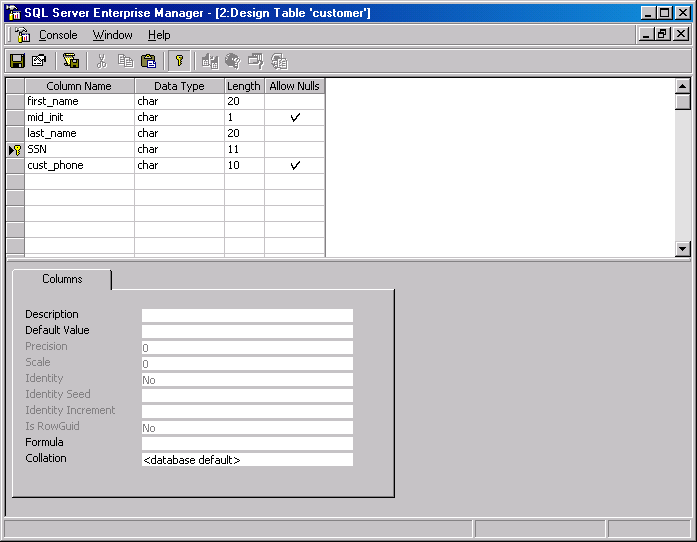Select the SSN row key selector
697x542 pixels.
[15, 150]
